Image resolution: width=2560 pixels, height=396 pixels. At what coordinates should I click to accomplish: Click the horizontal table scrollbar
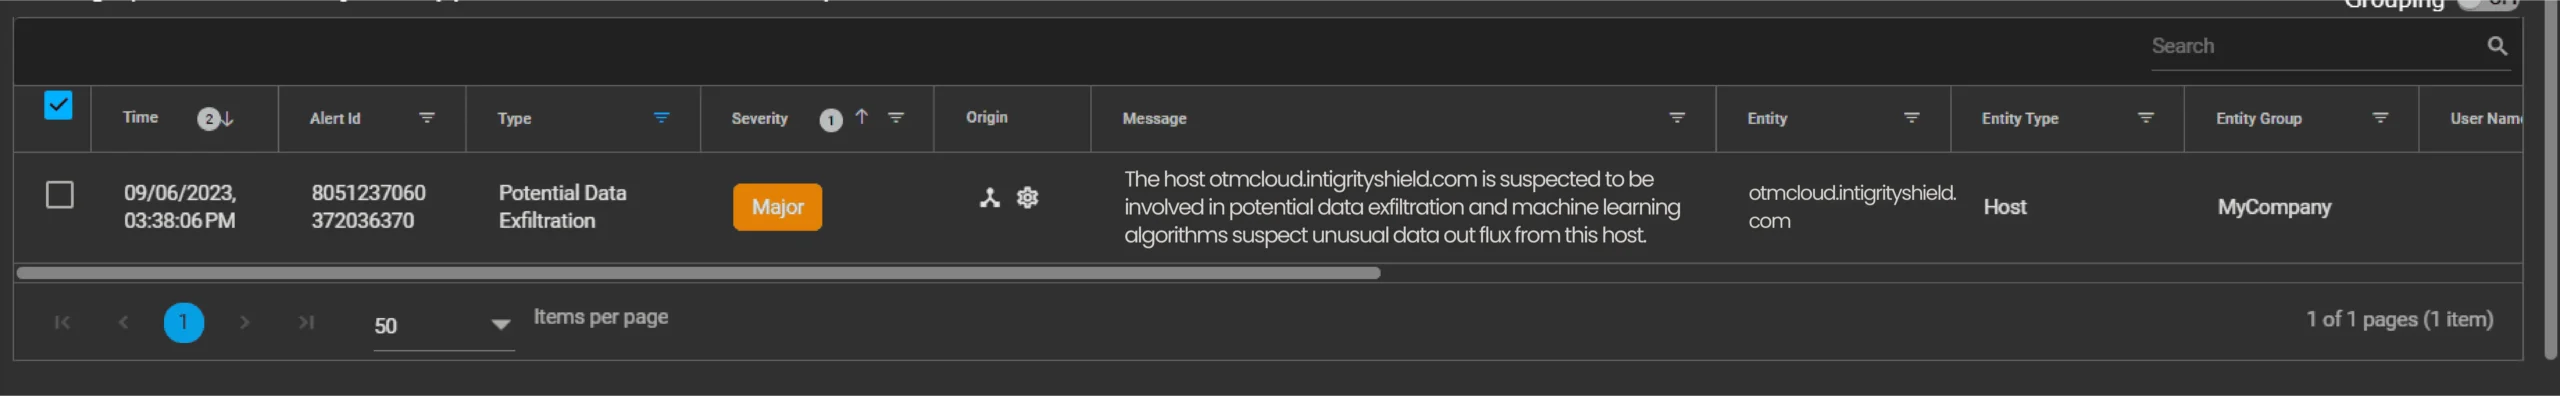[x=698, y=273]
